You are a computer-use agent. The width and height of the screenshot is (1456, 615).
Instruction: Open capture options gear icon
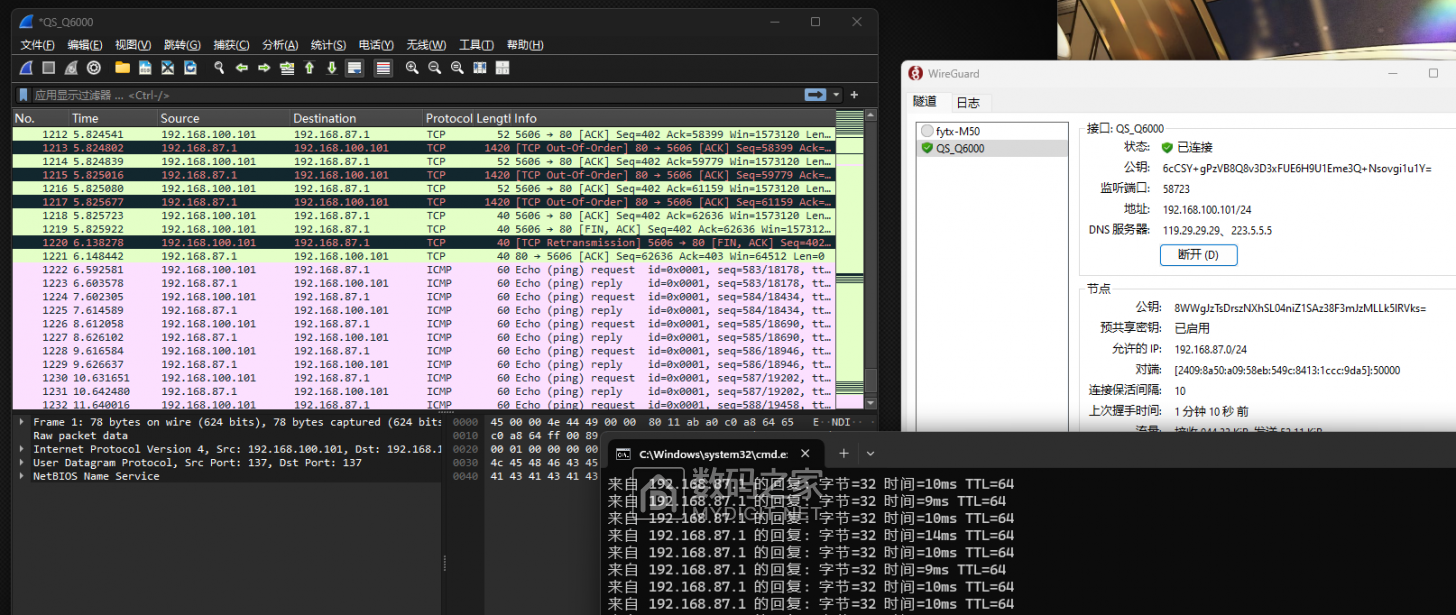[x=94, y=68]
